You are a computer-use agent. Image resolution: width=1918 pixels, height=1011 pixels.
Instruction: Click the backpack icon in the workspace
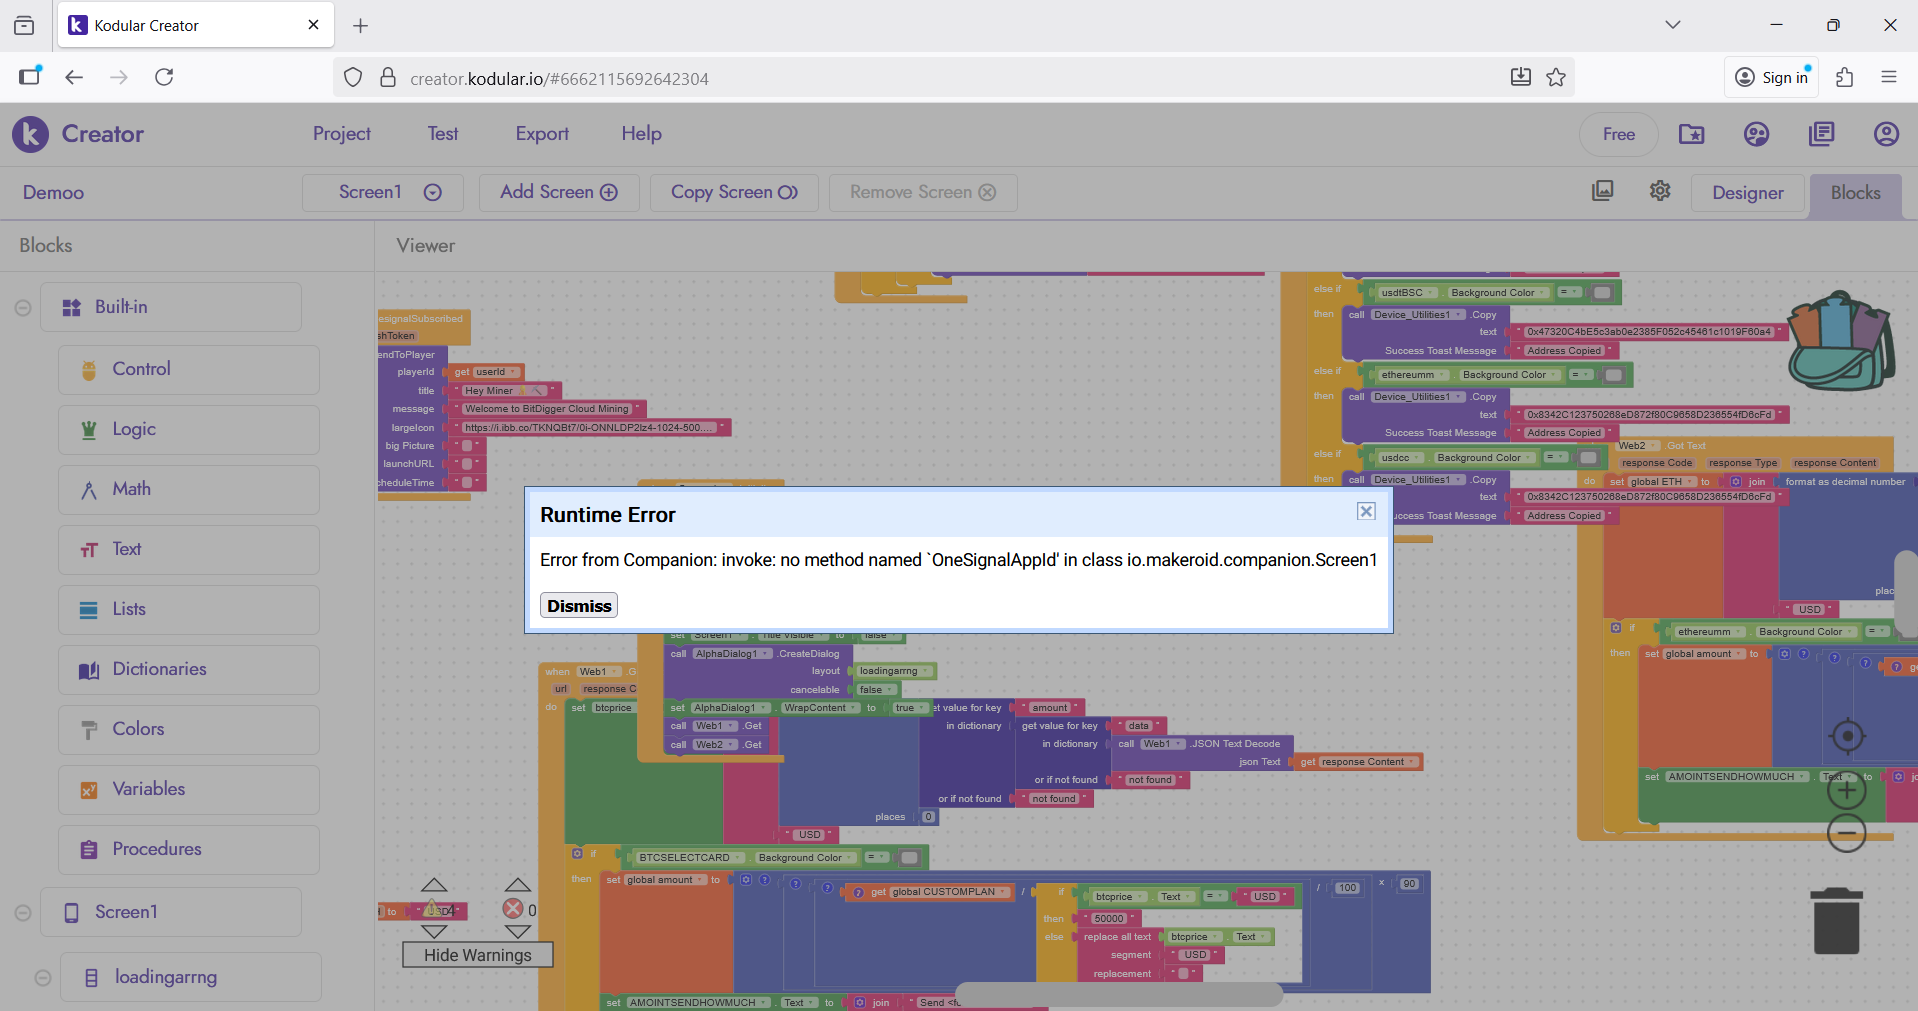coord(1840,341)
